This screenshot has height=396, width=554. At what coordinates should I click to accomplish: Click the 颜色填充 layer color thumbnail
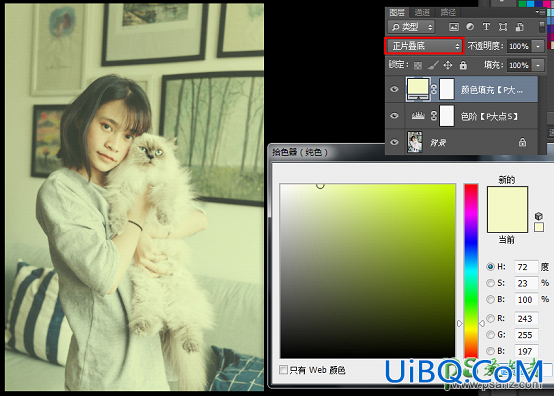pyautogui.click(x=418, y=89)
